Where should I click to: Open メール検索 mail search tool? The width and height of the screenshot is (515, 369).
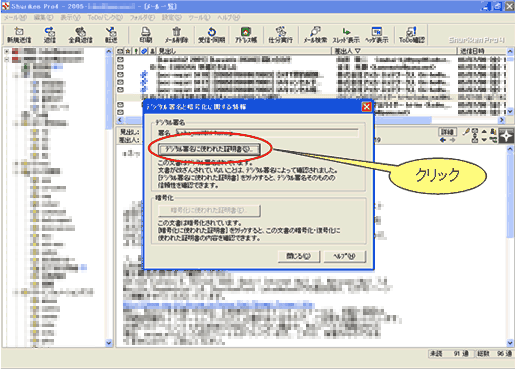[315, 35]
